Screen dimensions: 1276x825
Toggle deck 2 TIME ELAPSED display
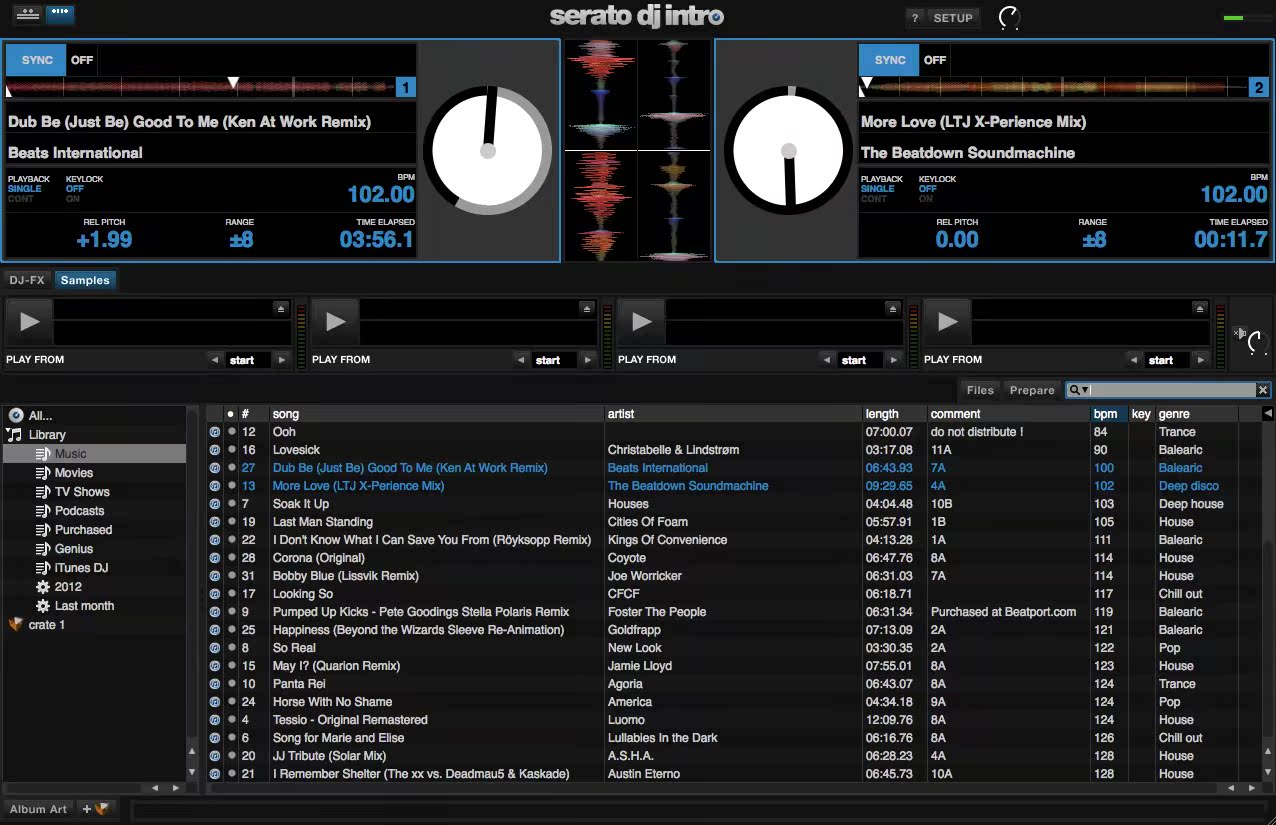pos(1230,240)
